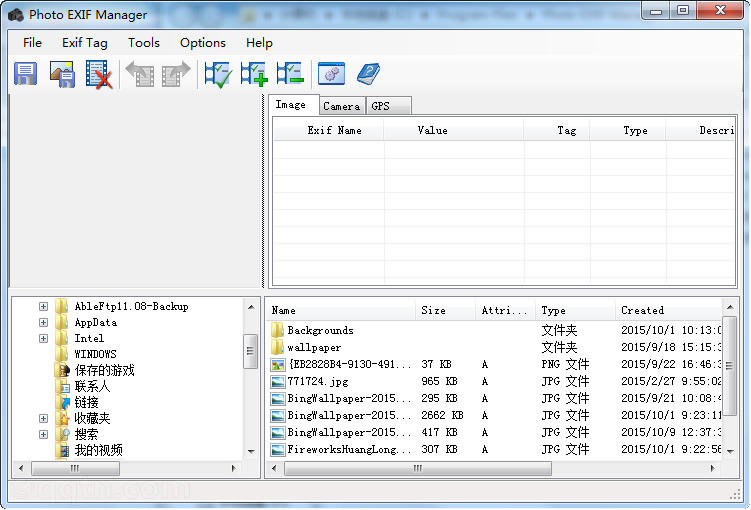
Task: Click file list vertical scrollbar up arrow
Action: (730, 307)
